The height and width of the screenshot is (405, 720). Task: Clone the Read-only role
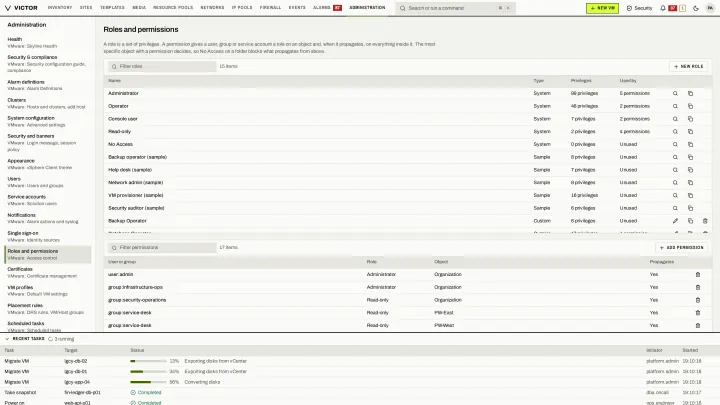(690, 131)
